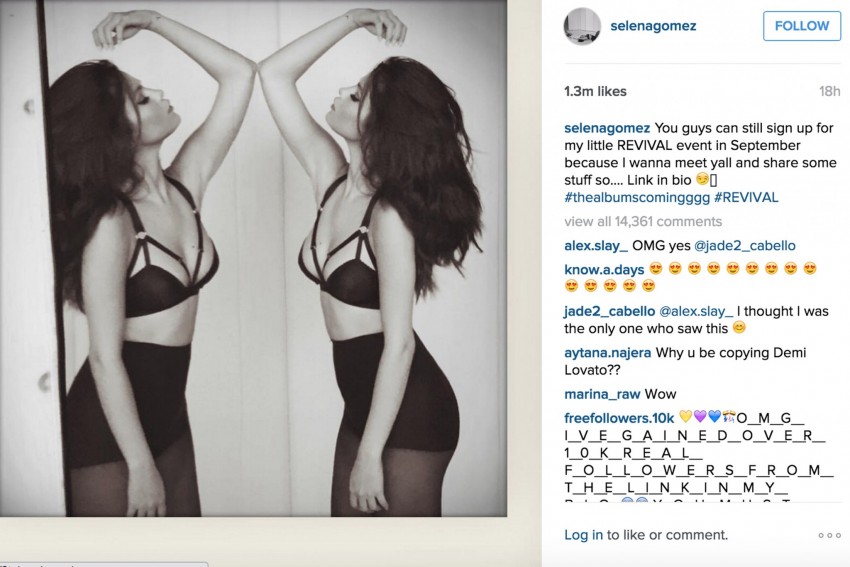Image resolution: width=850 pixels, height=567 pixels.
Task: Visit alex.slay_ commenter profile
Action: pos(596,246)
